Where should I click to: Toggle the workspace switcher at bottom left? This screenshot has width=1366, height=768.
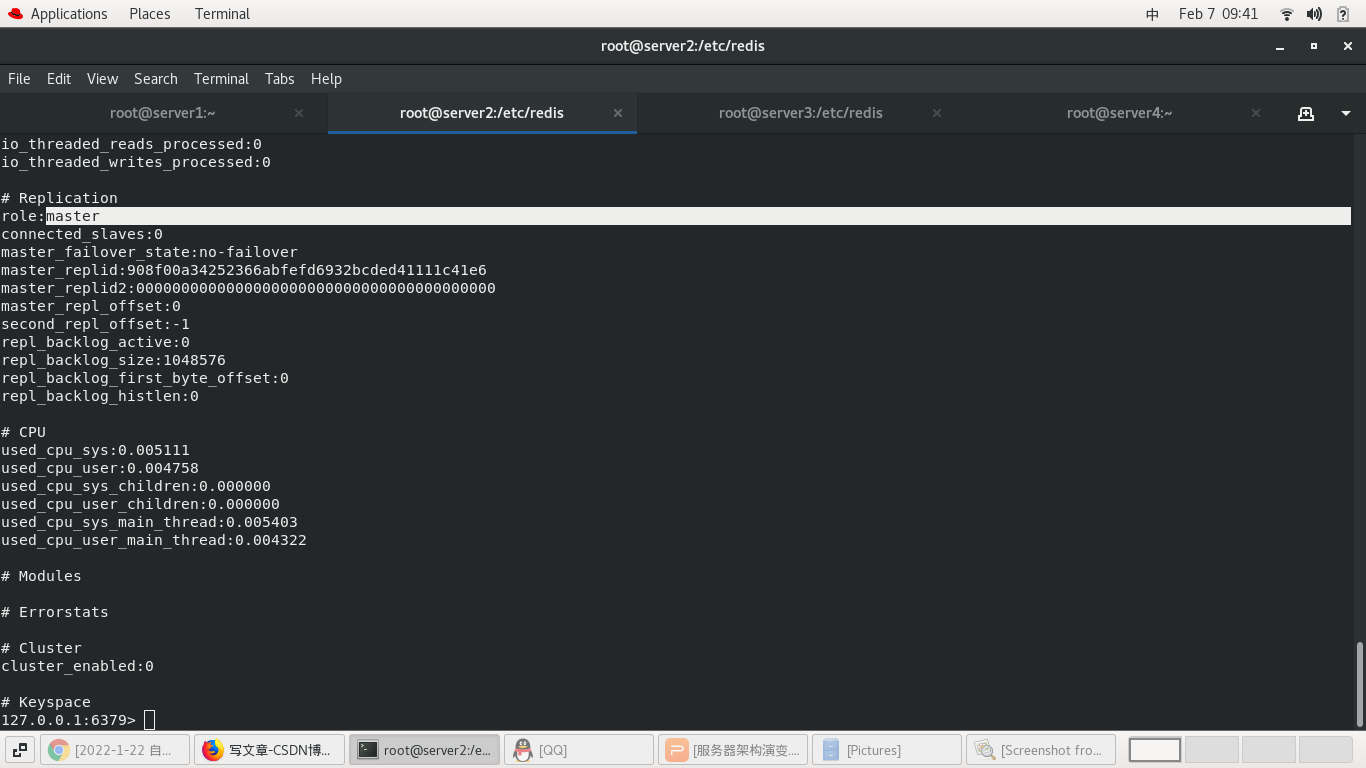[x=18, y=749]
